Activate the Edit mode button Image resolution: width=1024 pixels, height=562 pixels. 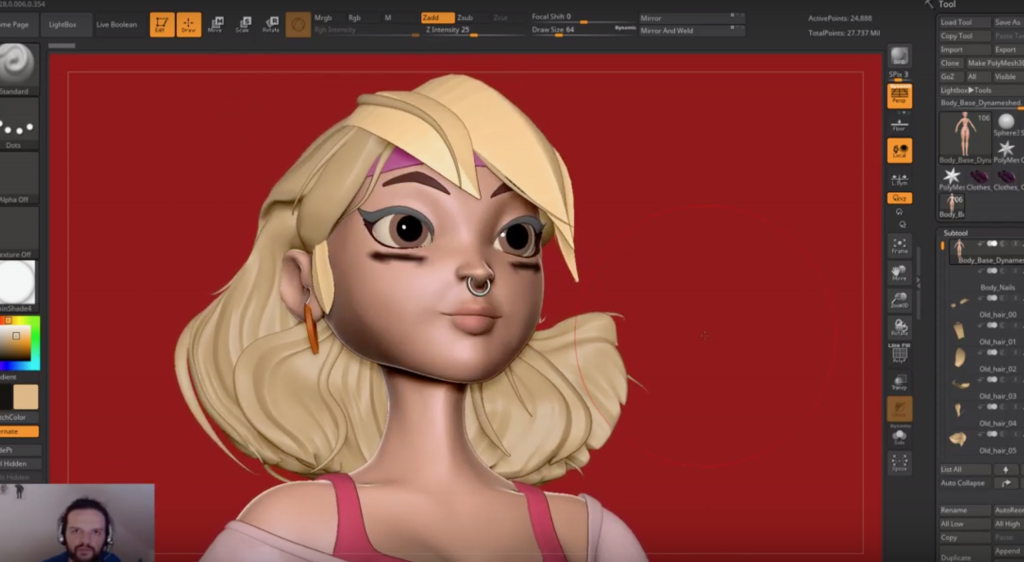pyautogui.click(x=162, y=25)
